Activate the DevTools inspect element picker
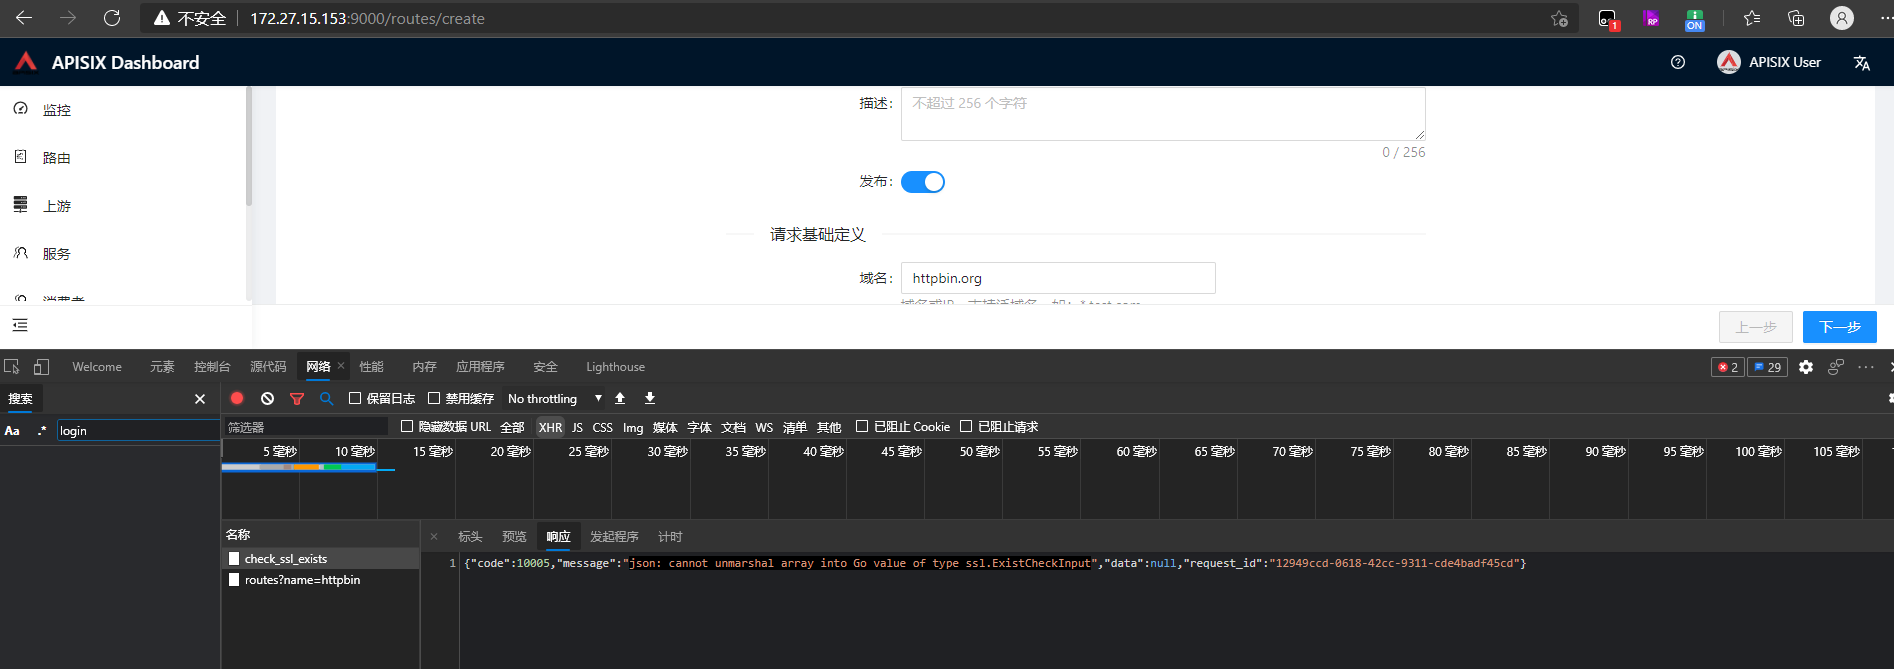1894x669 pixels. pyautogui.click(x=12, y=367)
